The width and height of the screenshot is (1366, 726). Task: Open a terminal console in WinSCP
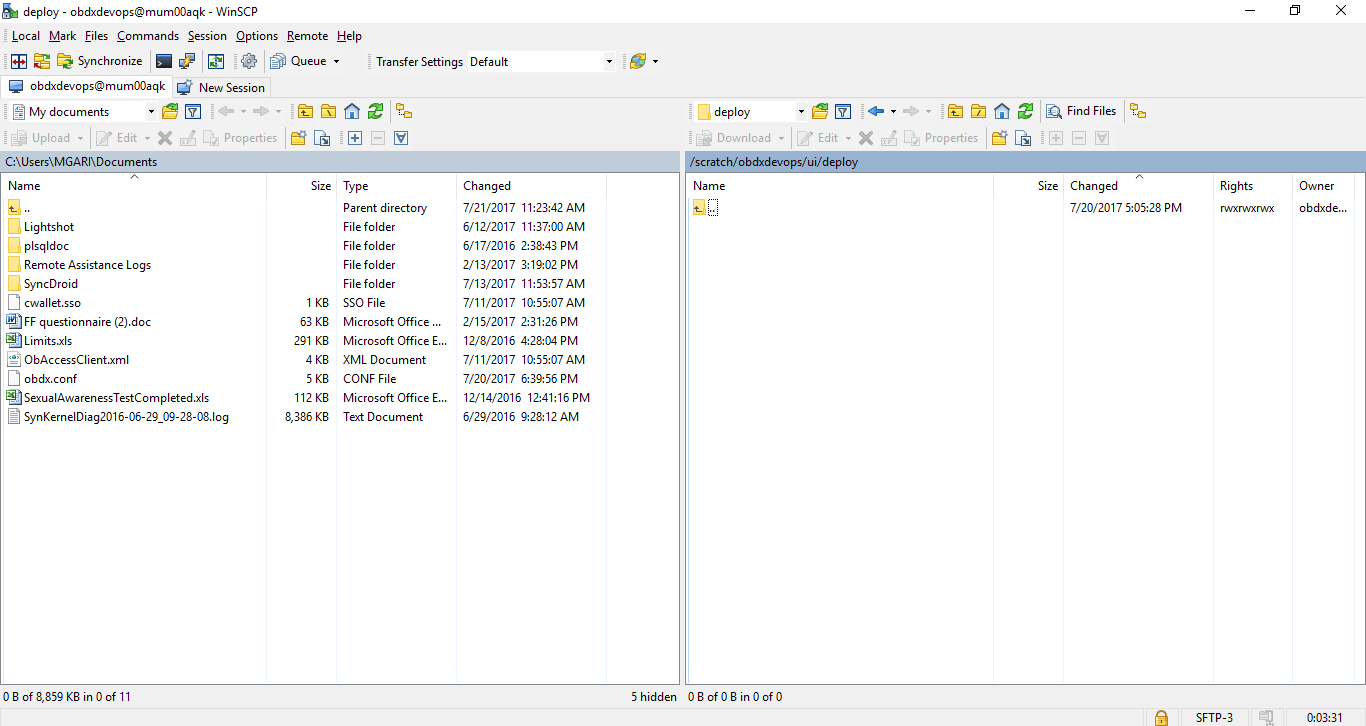point(164,61)
